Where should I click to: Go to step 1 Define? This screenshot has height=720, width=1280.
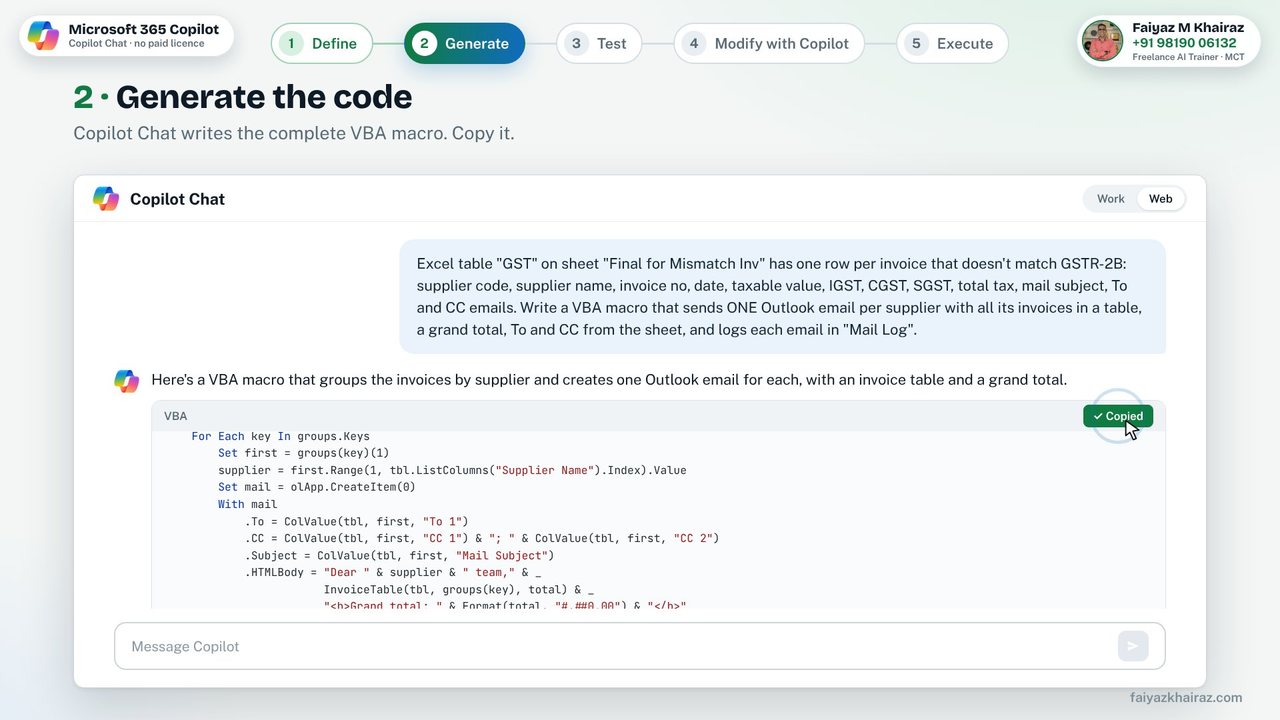[321, 43]
